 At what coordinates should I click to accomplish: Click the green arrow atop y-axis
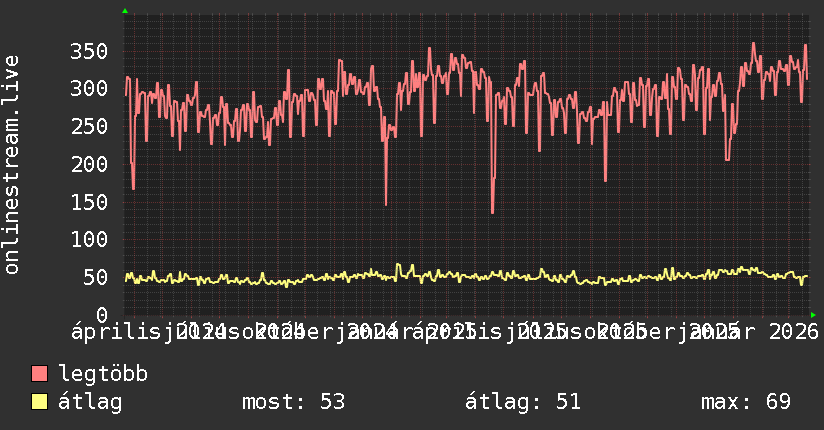[x=125, y=11]
